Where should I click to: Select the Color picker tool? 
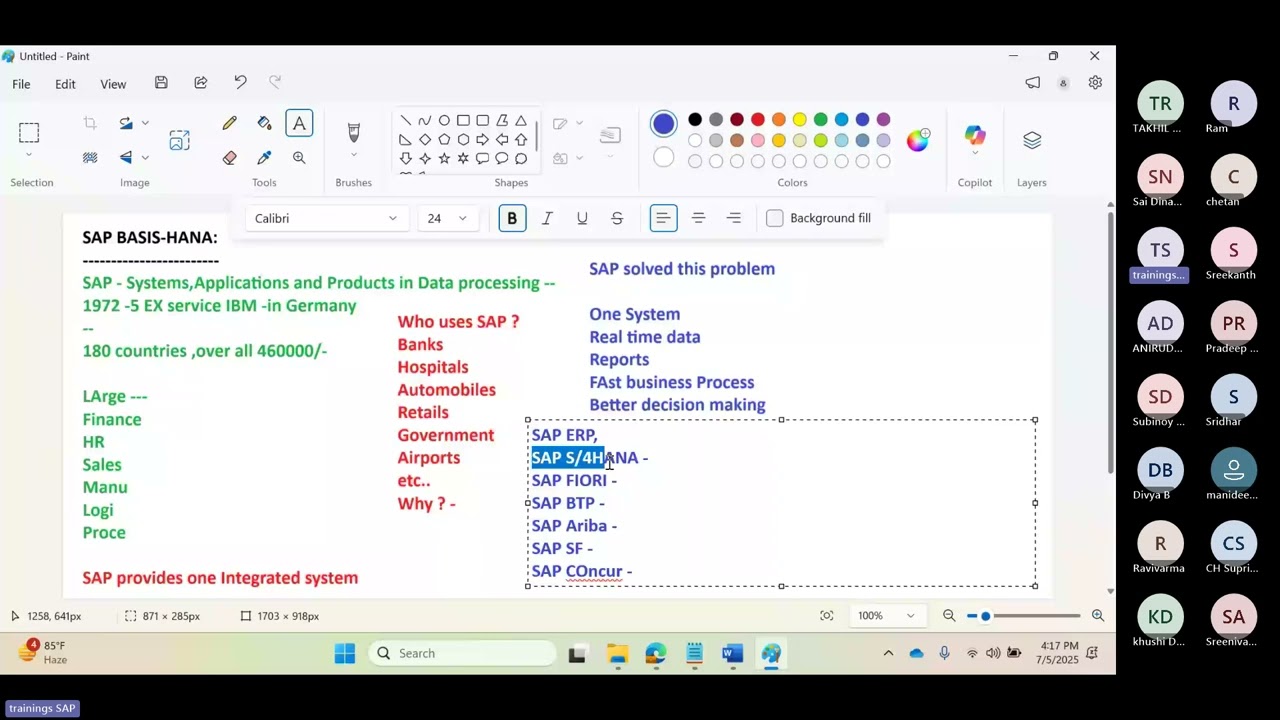pyautogui.click(x=264, y=158)
